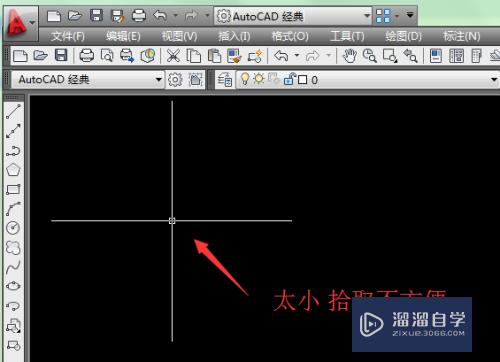
Task: Select the Polygon tool in Draw toolbar
Action: click(x=13, y=170)
